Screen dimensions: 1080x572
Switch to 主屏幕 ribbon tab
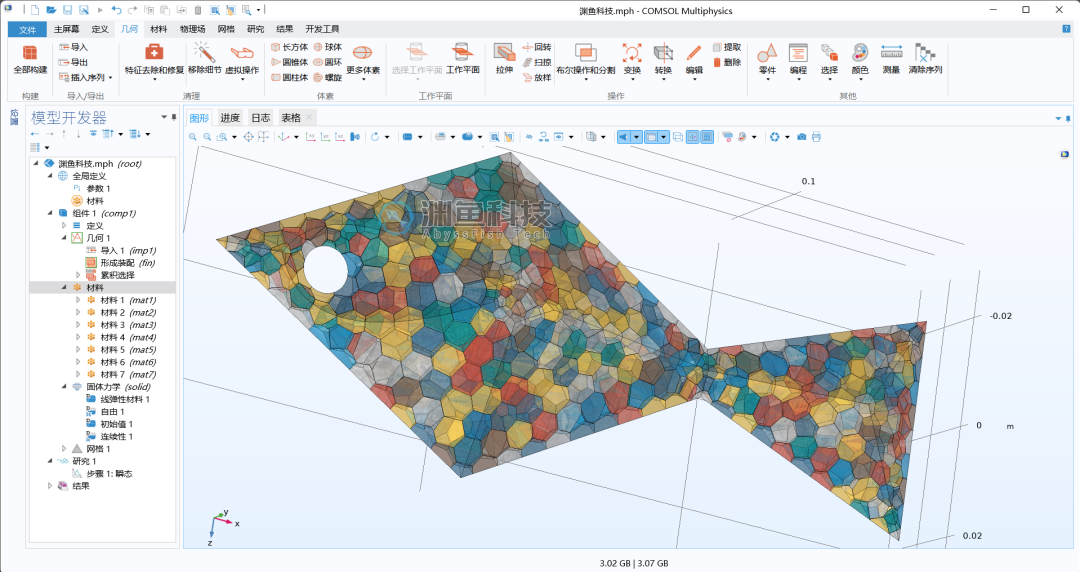click(66, 29)
